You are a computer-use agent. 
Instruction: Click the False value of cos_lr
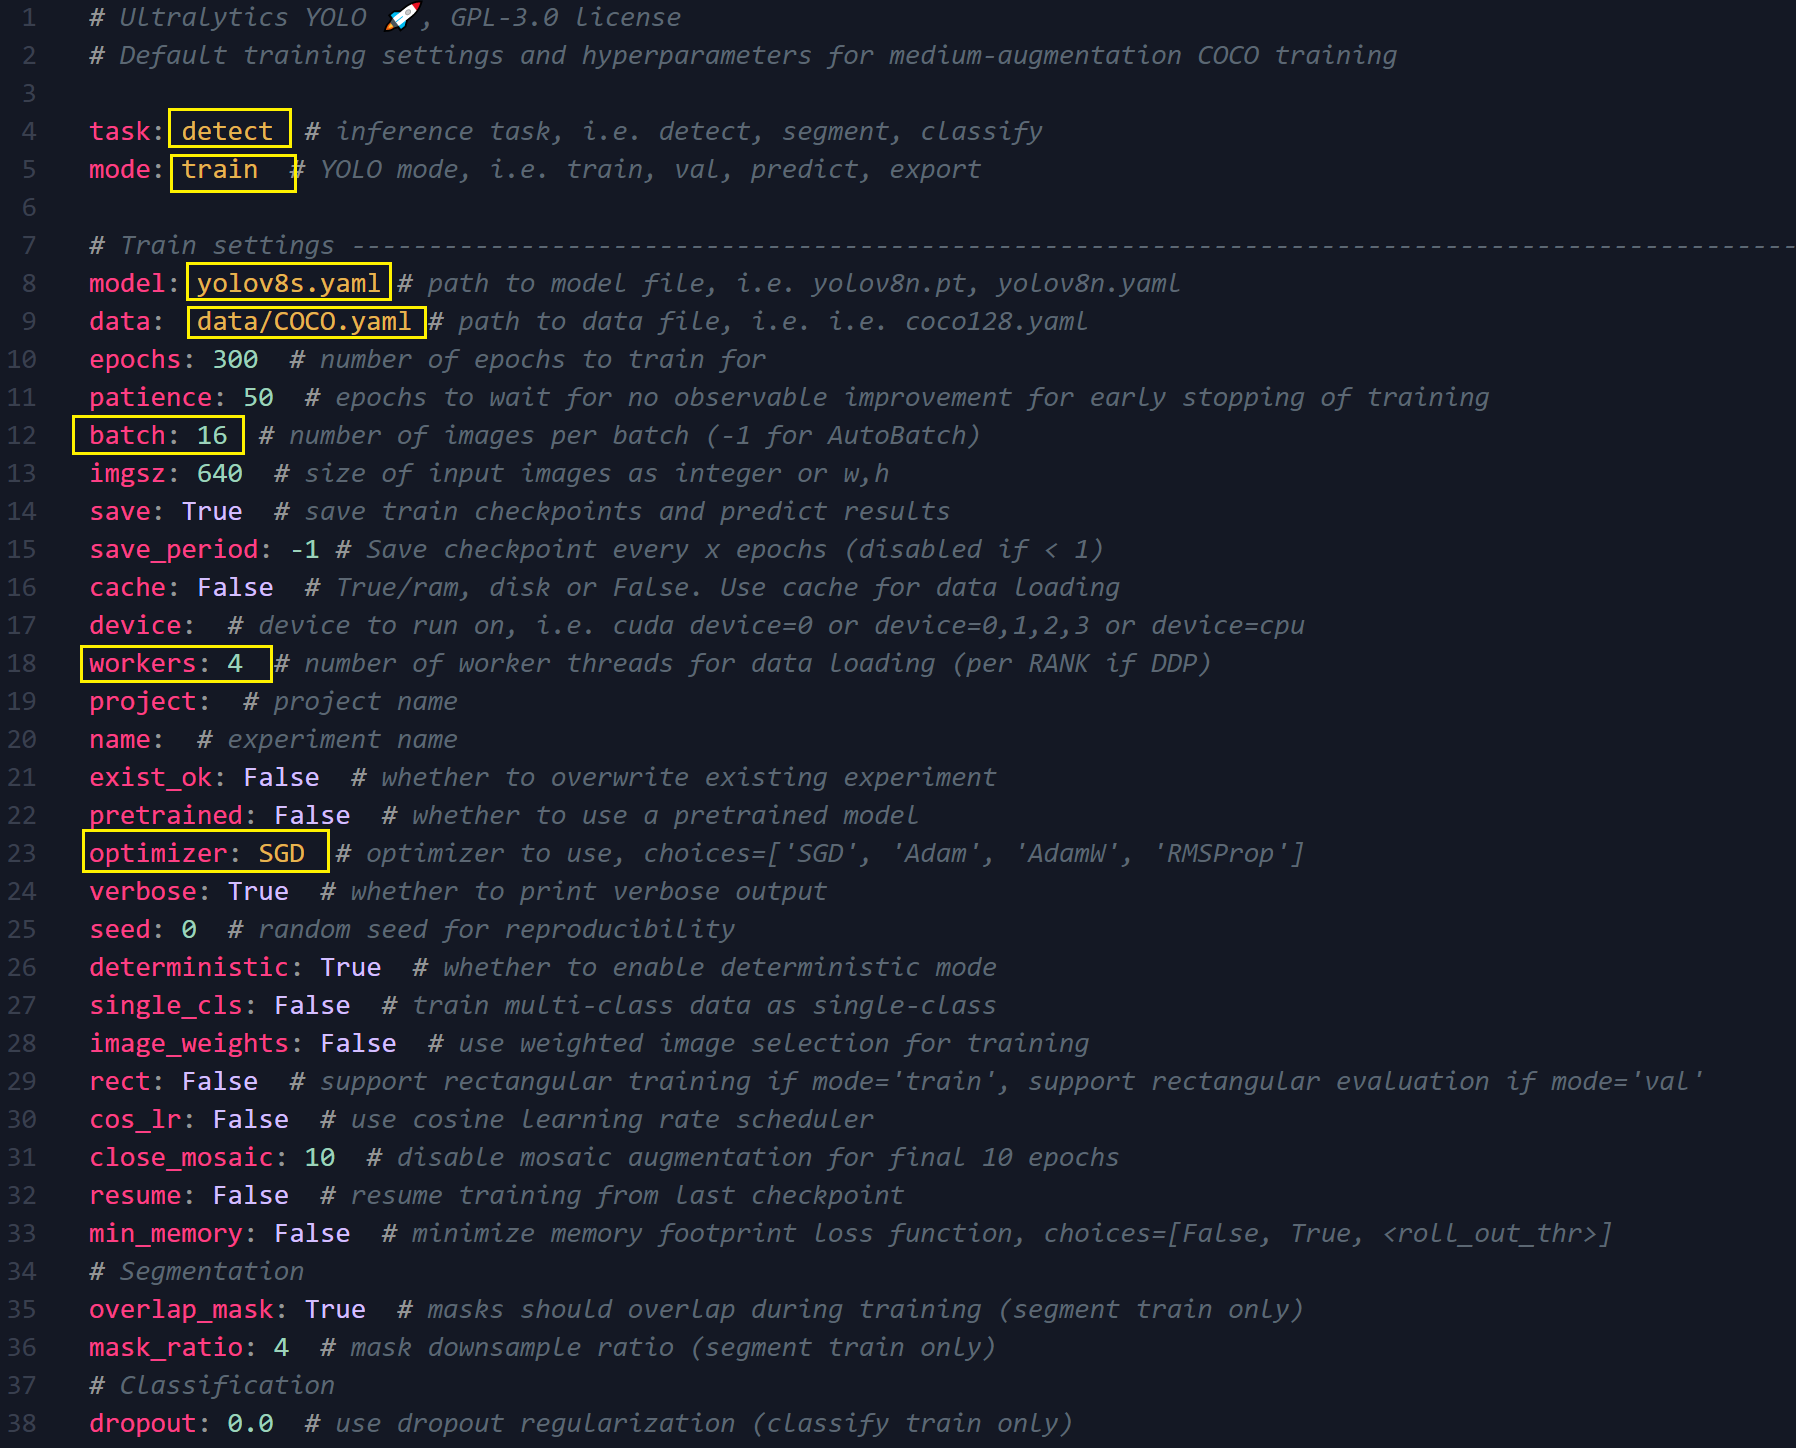pos(251,1119)
